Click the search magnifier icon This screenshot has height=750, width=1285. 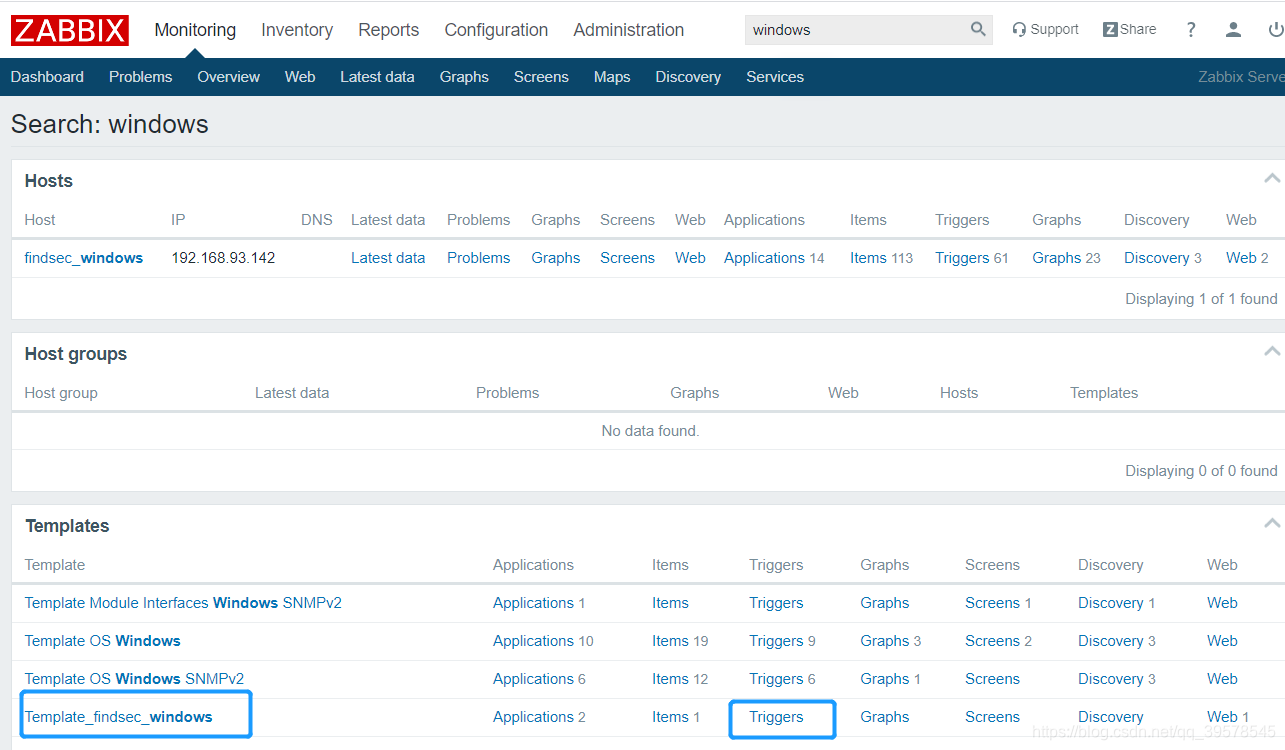coord(978,29)
